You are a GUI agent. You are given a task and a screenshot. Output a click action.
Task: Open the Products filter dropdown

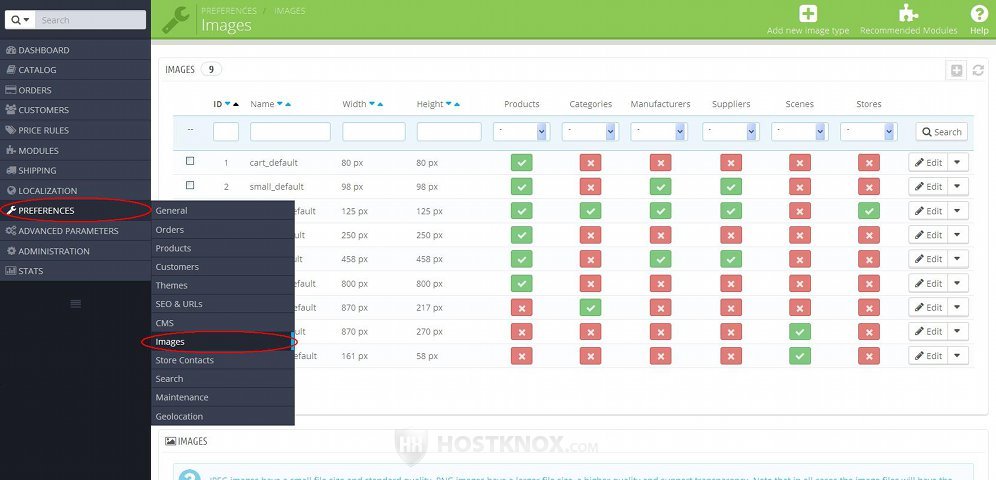pyautogui.click(x=522, y=131)
